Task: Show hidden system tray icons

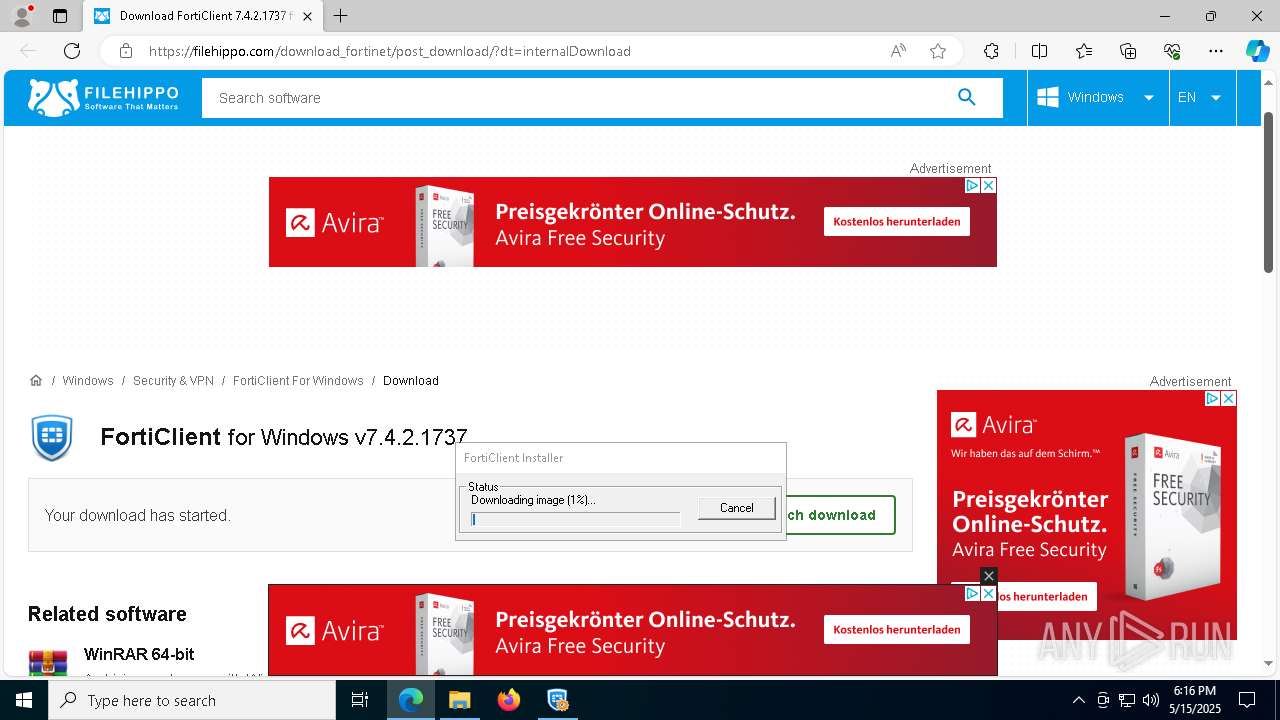Action: tap(1078, 700)
